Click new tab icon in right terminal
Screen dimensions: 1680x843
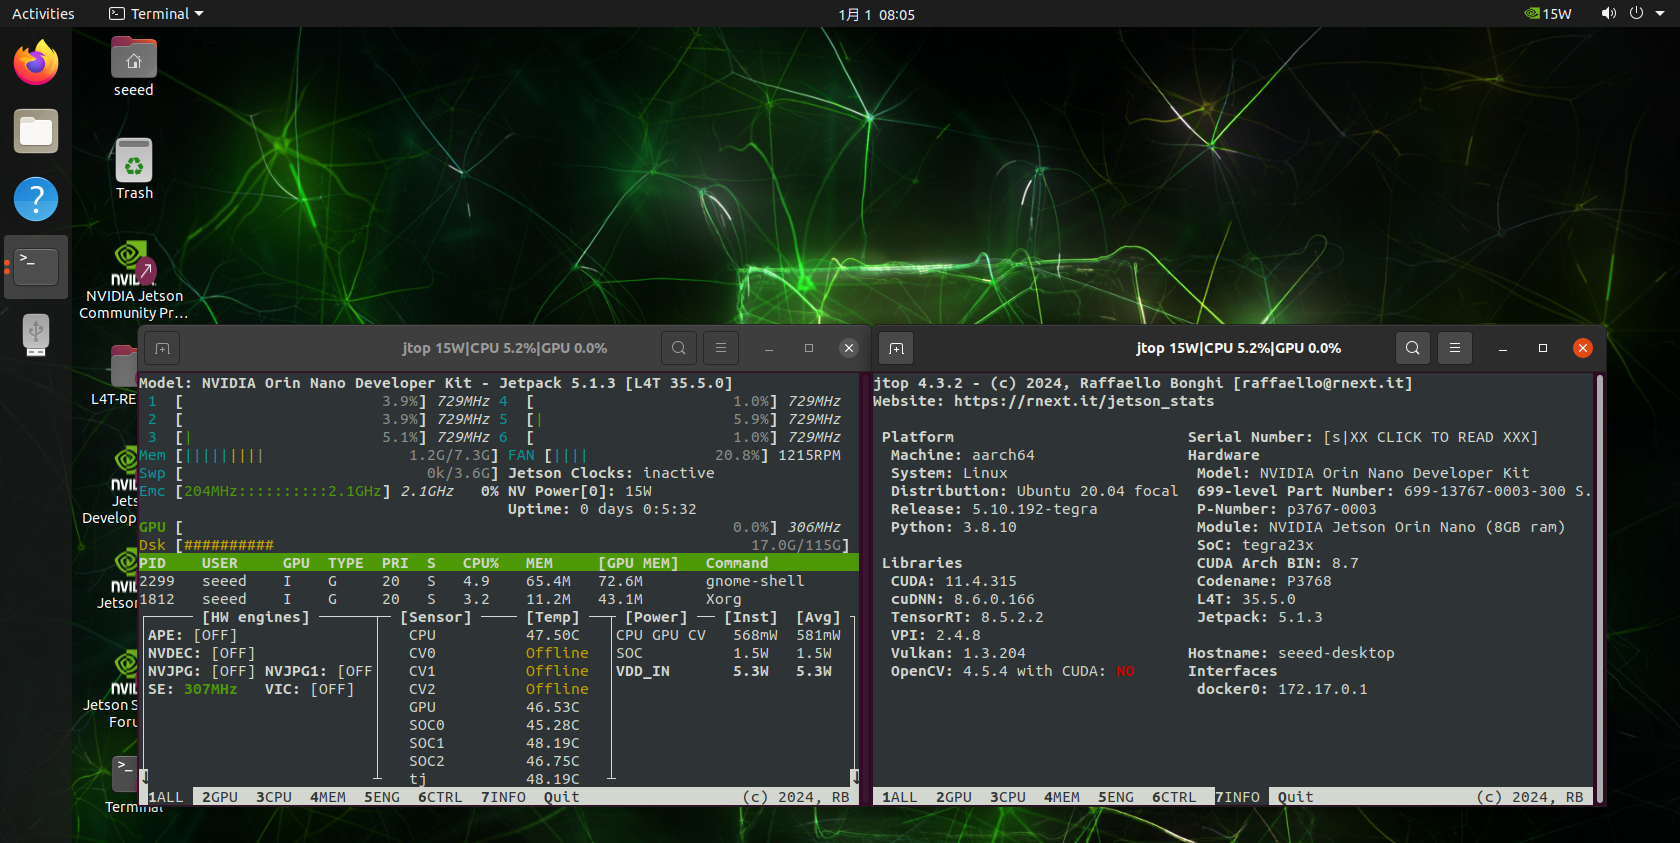point(896,348)
